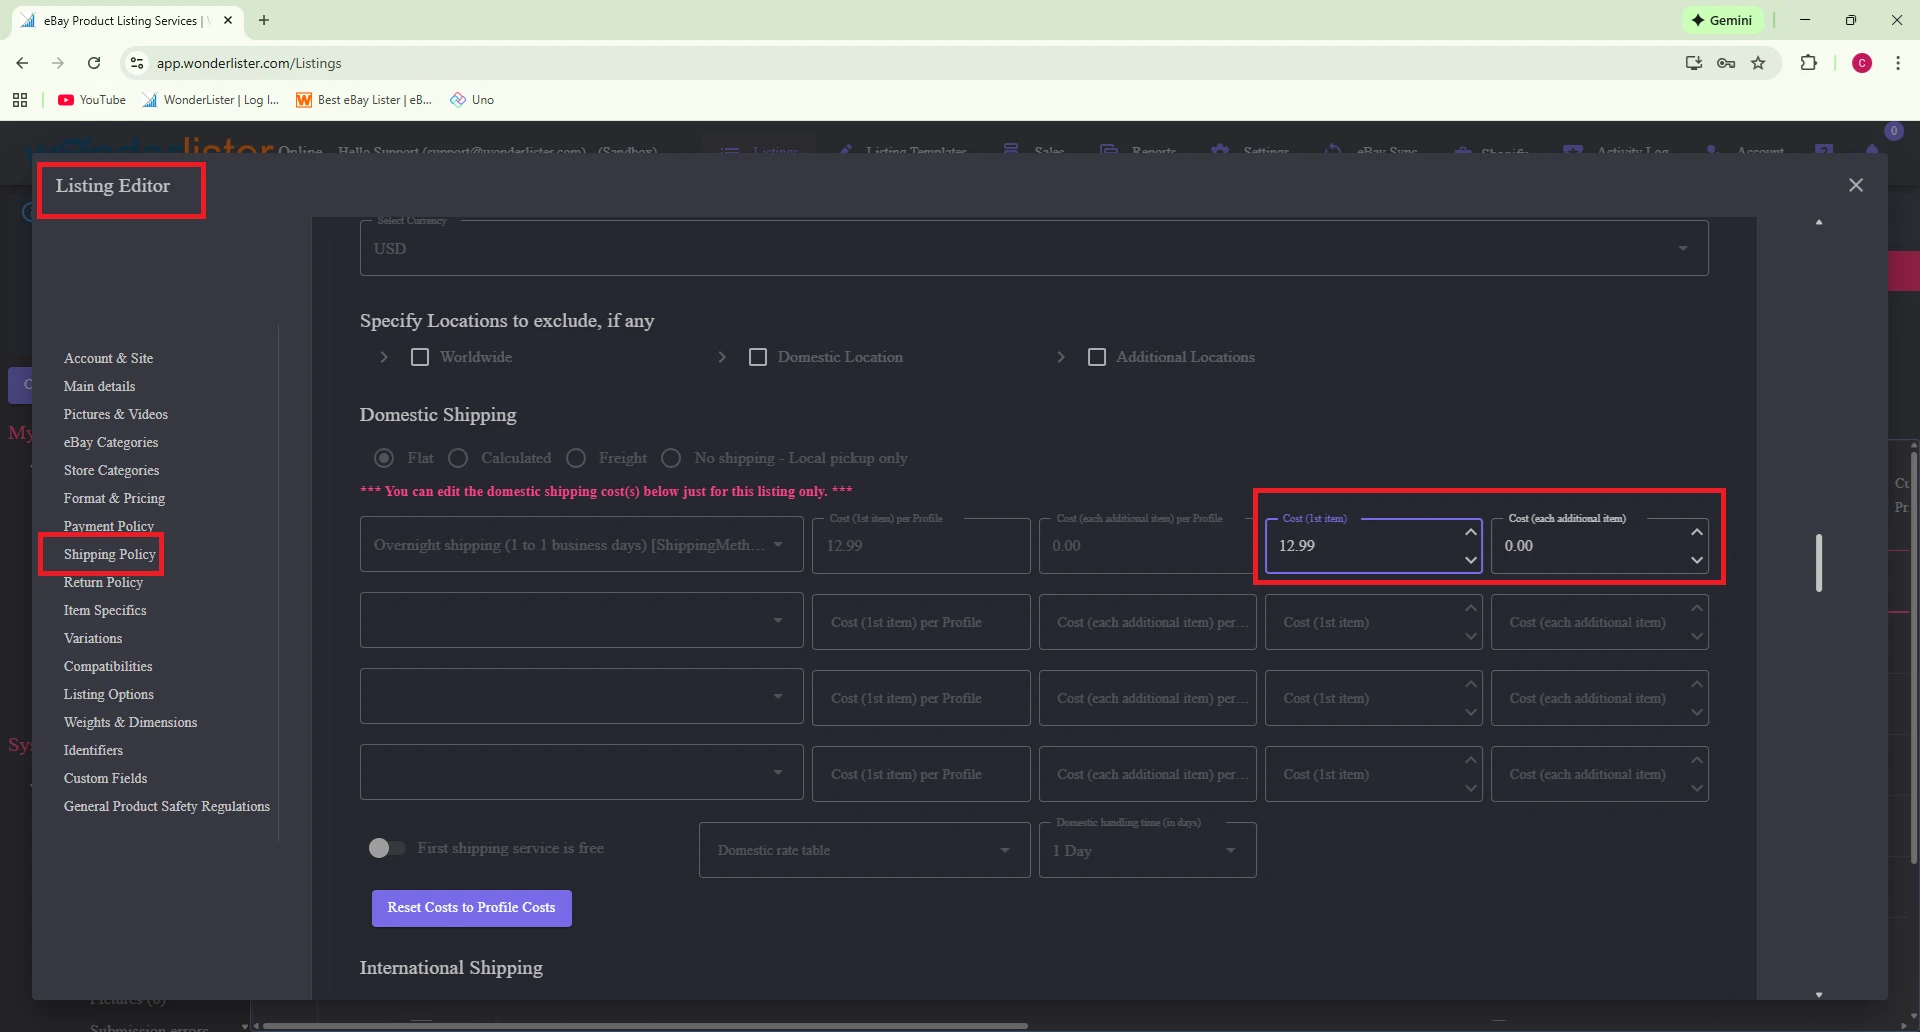Click the eBay Sync refresh icon

(1335, 148)
